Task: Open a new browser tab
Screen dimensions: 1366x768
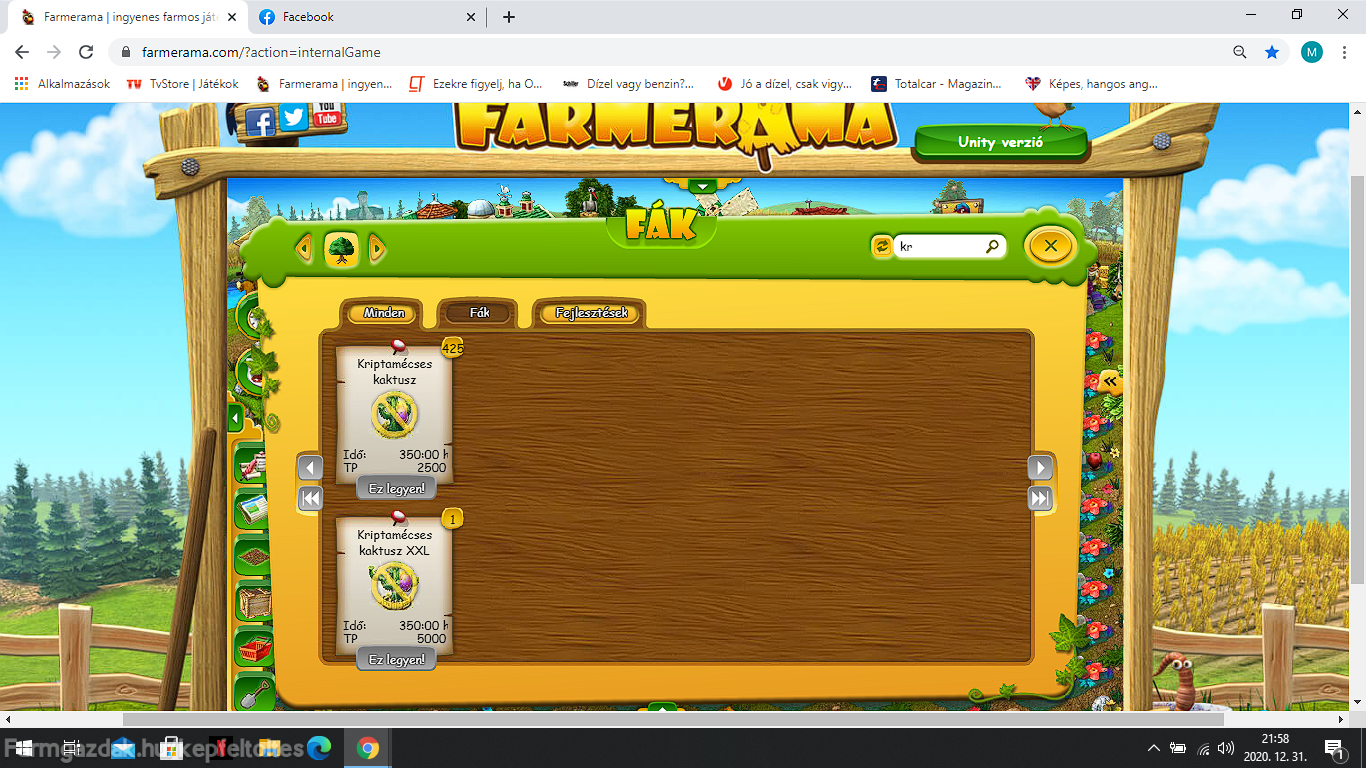Action: (509, 17)
